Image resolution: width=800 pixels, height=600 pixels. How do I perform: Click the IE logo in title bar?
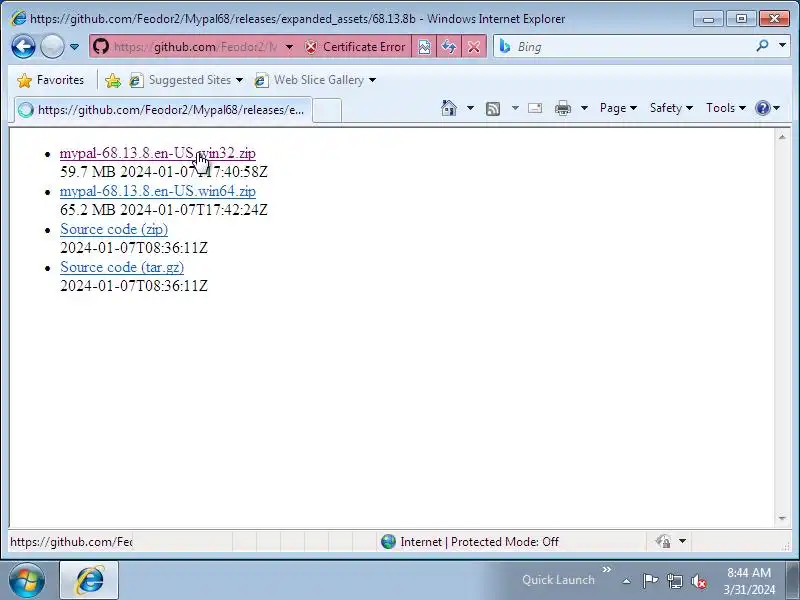[x=18, y=18]
